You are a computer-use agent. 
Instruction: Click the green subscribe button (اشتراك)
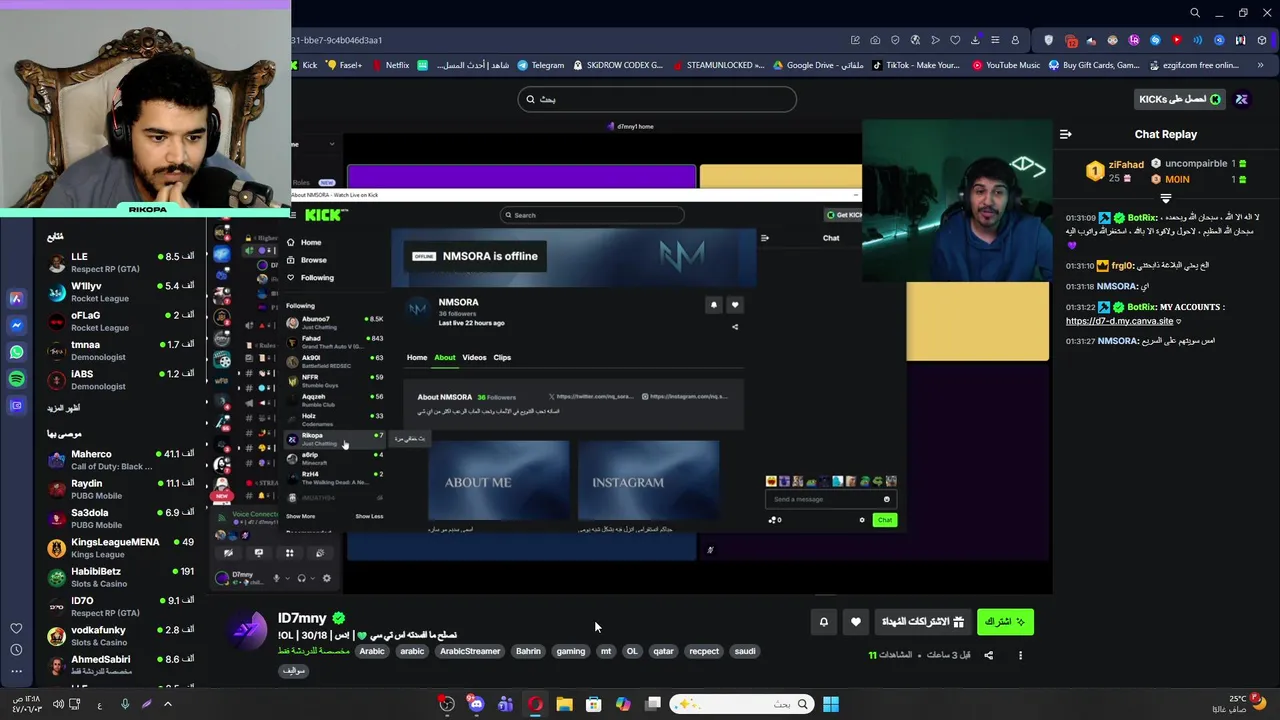coord(1004,622)
